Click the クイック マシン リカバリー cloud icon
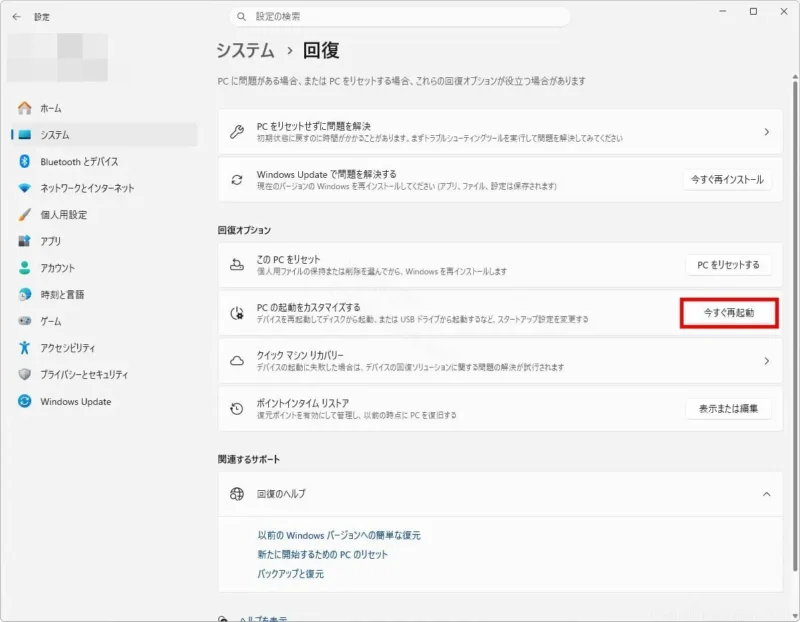Viewport: 800px width, 622px height. coord(237,361)
